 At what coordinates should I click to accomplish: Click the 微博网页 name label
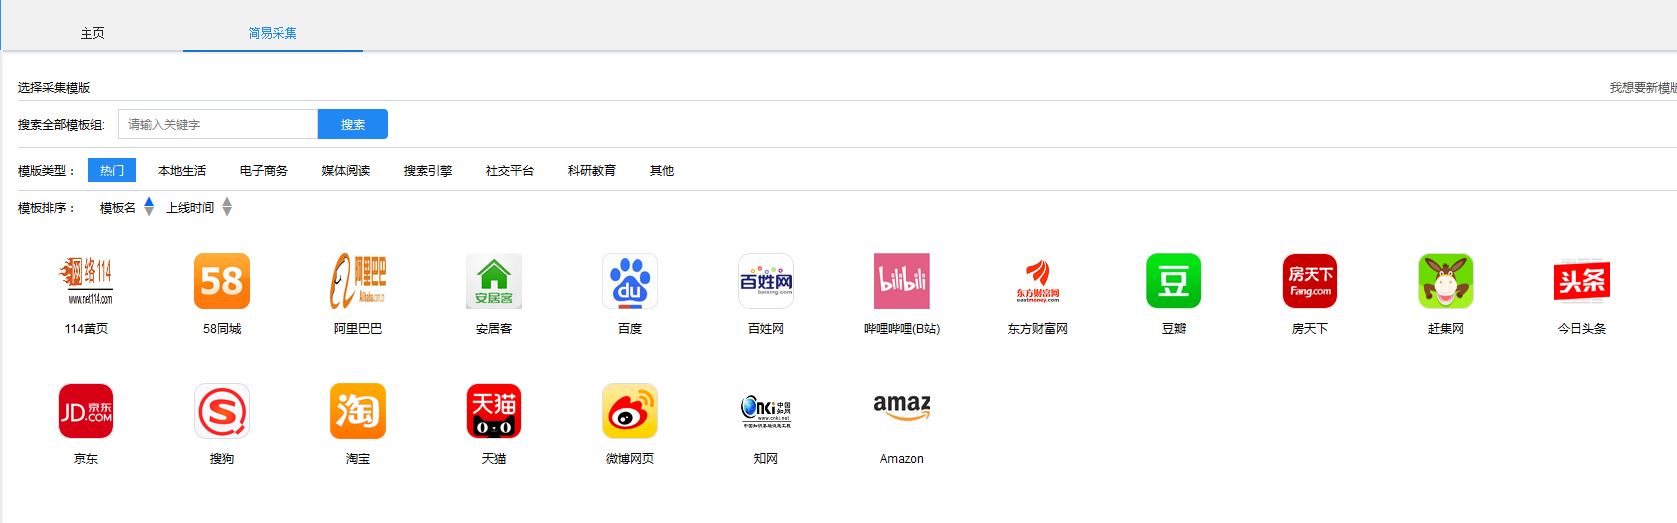pyautogui.click(x=630, y=459)
